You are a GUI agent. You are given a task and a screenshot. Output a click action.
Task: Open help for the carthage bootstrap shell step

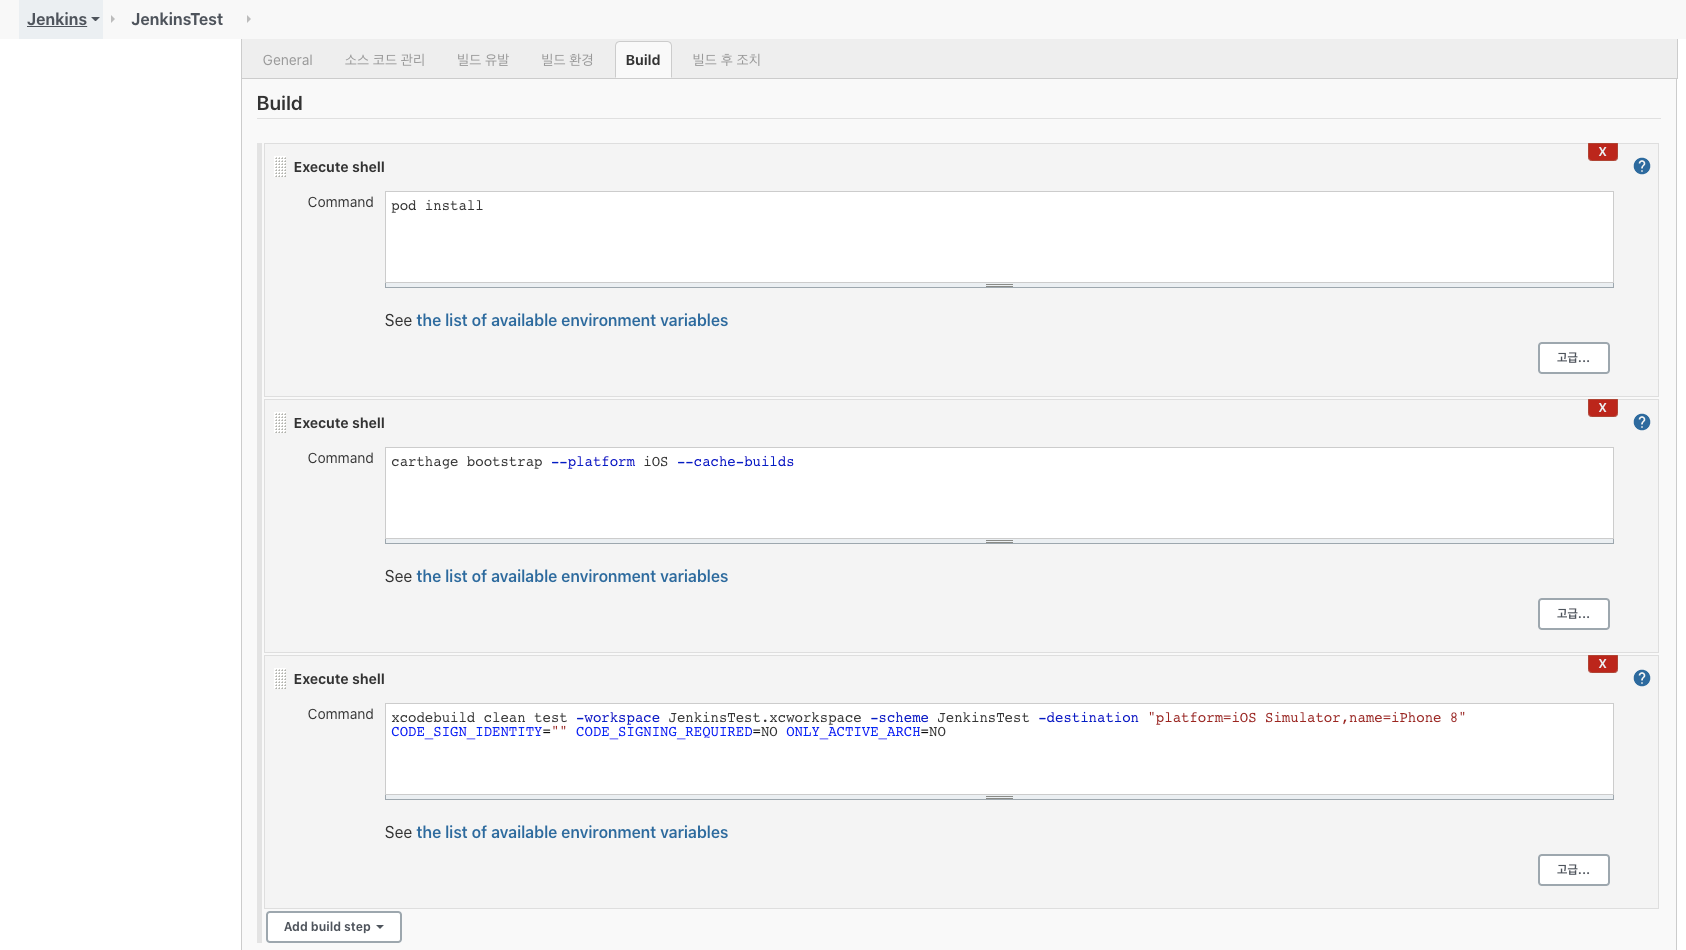(x=1641, y=422)
